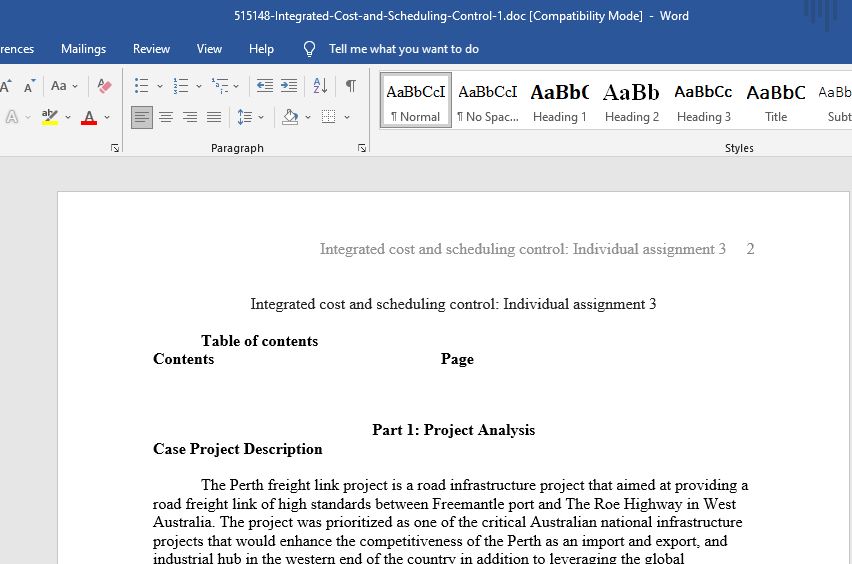Launch Font dialog box launcher
Viewport: 852px width, 564px height.
click(115, 148)
